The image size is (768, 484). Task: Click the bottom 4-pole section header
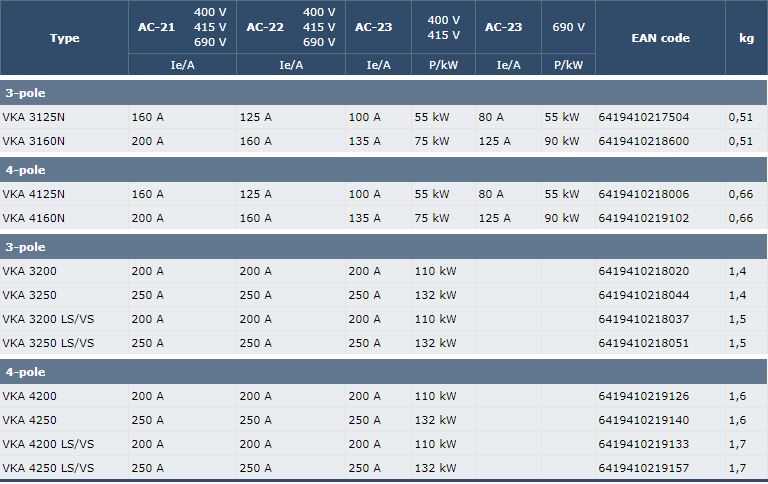pyautogui.click(x=25, y=372)
